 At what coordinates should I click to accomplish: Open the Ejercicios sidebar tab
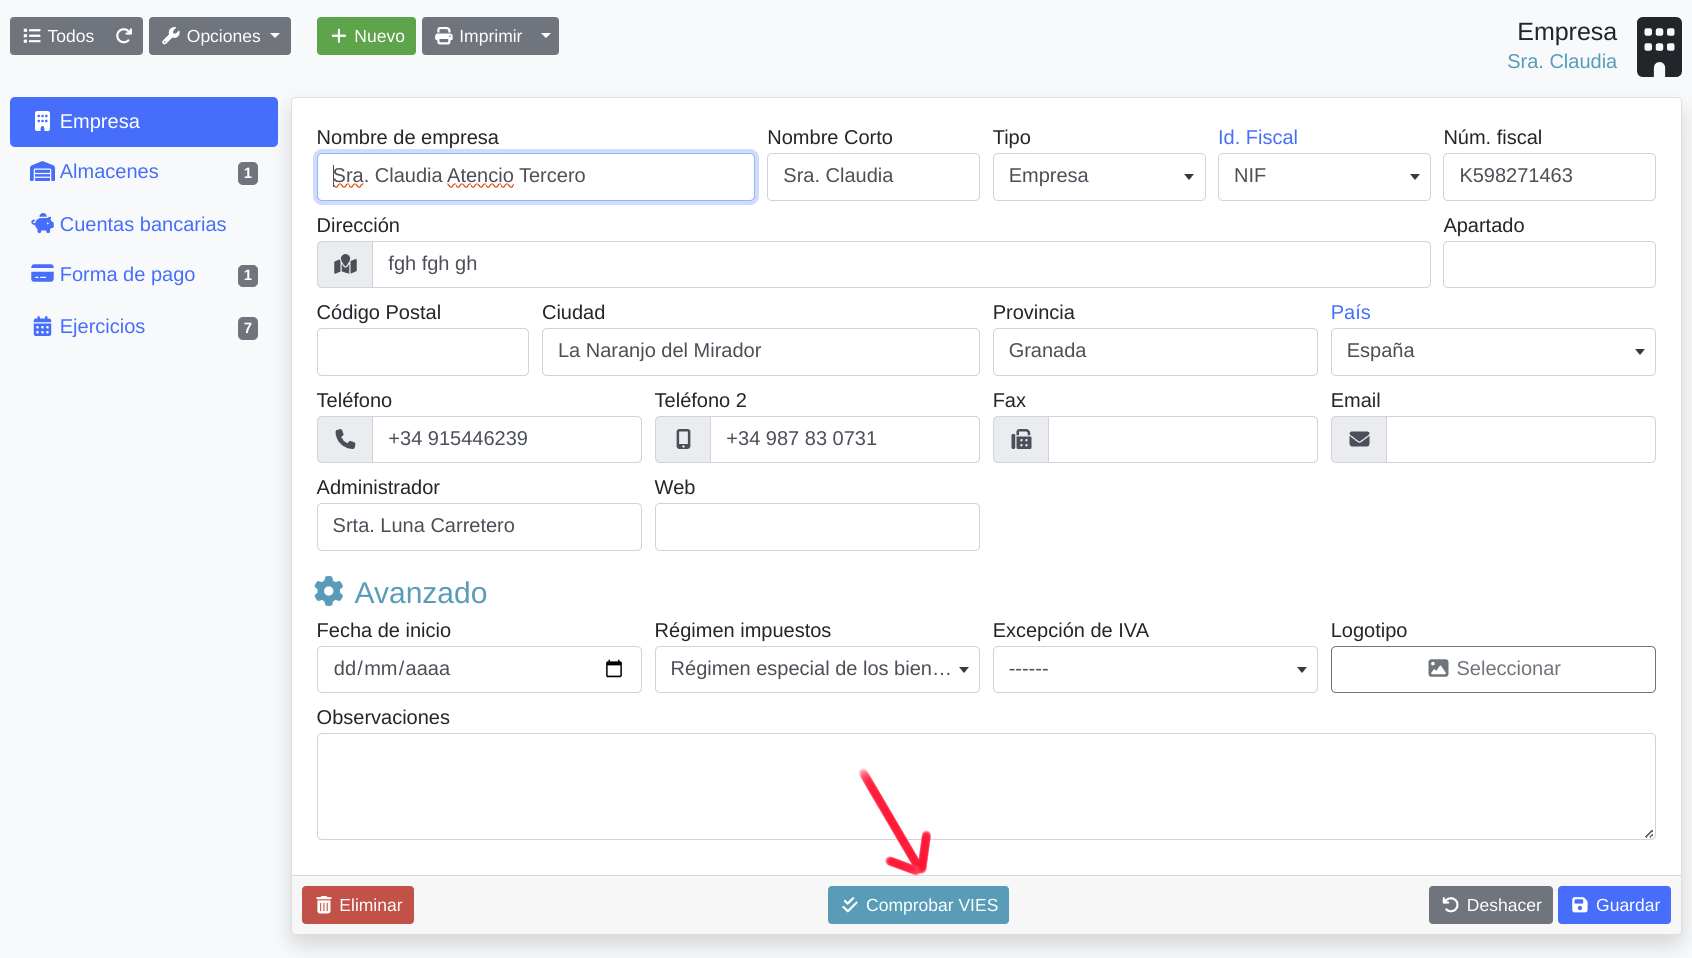(x=144, y=326)
